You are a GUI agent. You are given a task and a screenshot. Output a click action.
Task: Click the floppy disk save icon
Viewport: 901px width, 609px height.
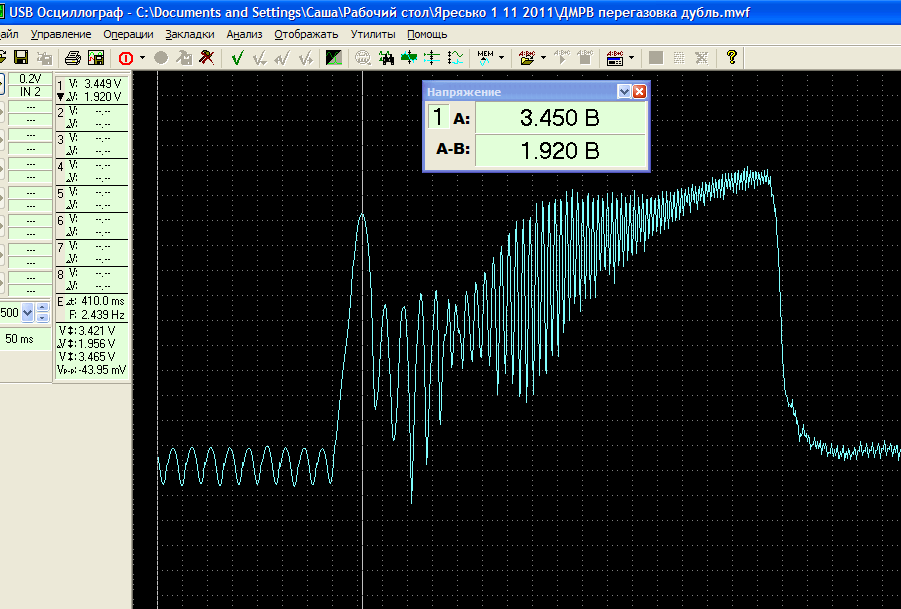pyautogui.click(x=21, y=57)
